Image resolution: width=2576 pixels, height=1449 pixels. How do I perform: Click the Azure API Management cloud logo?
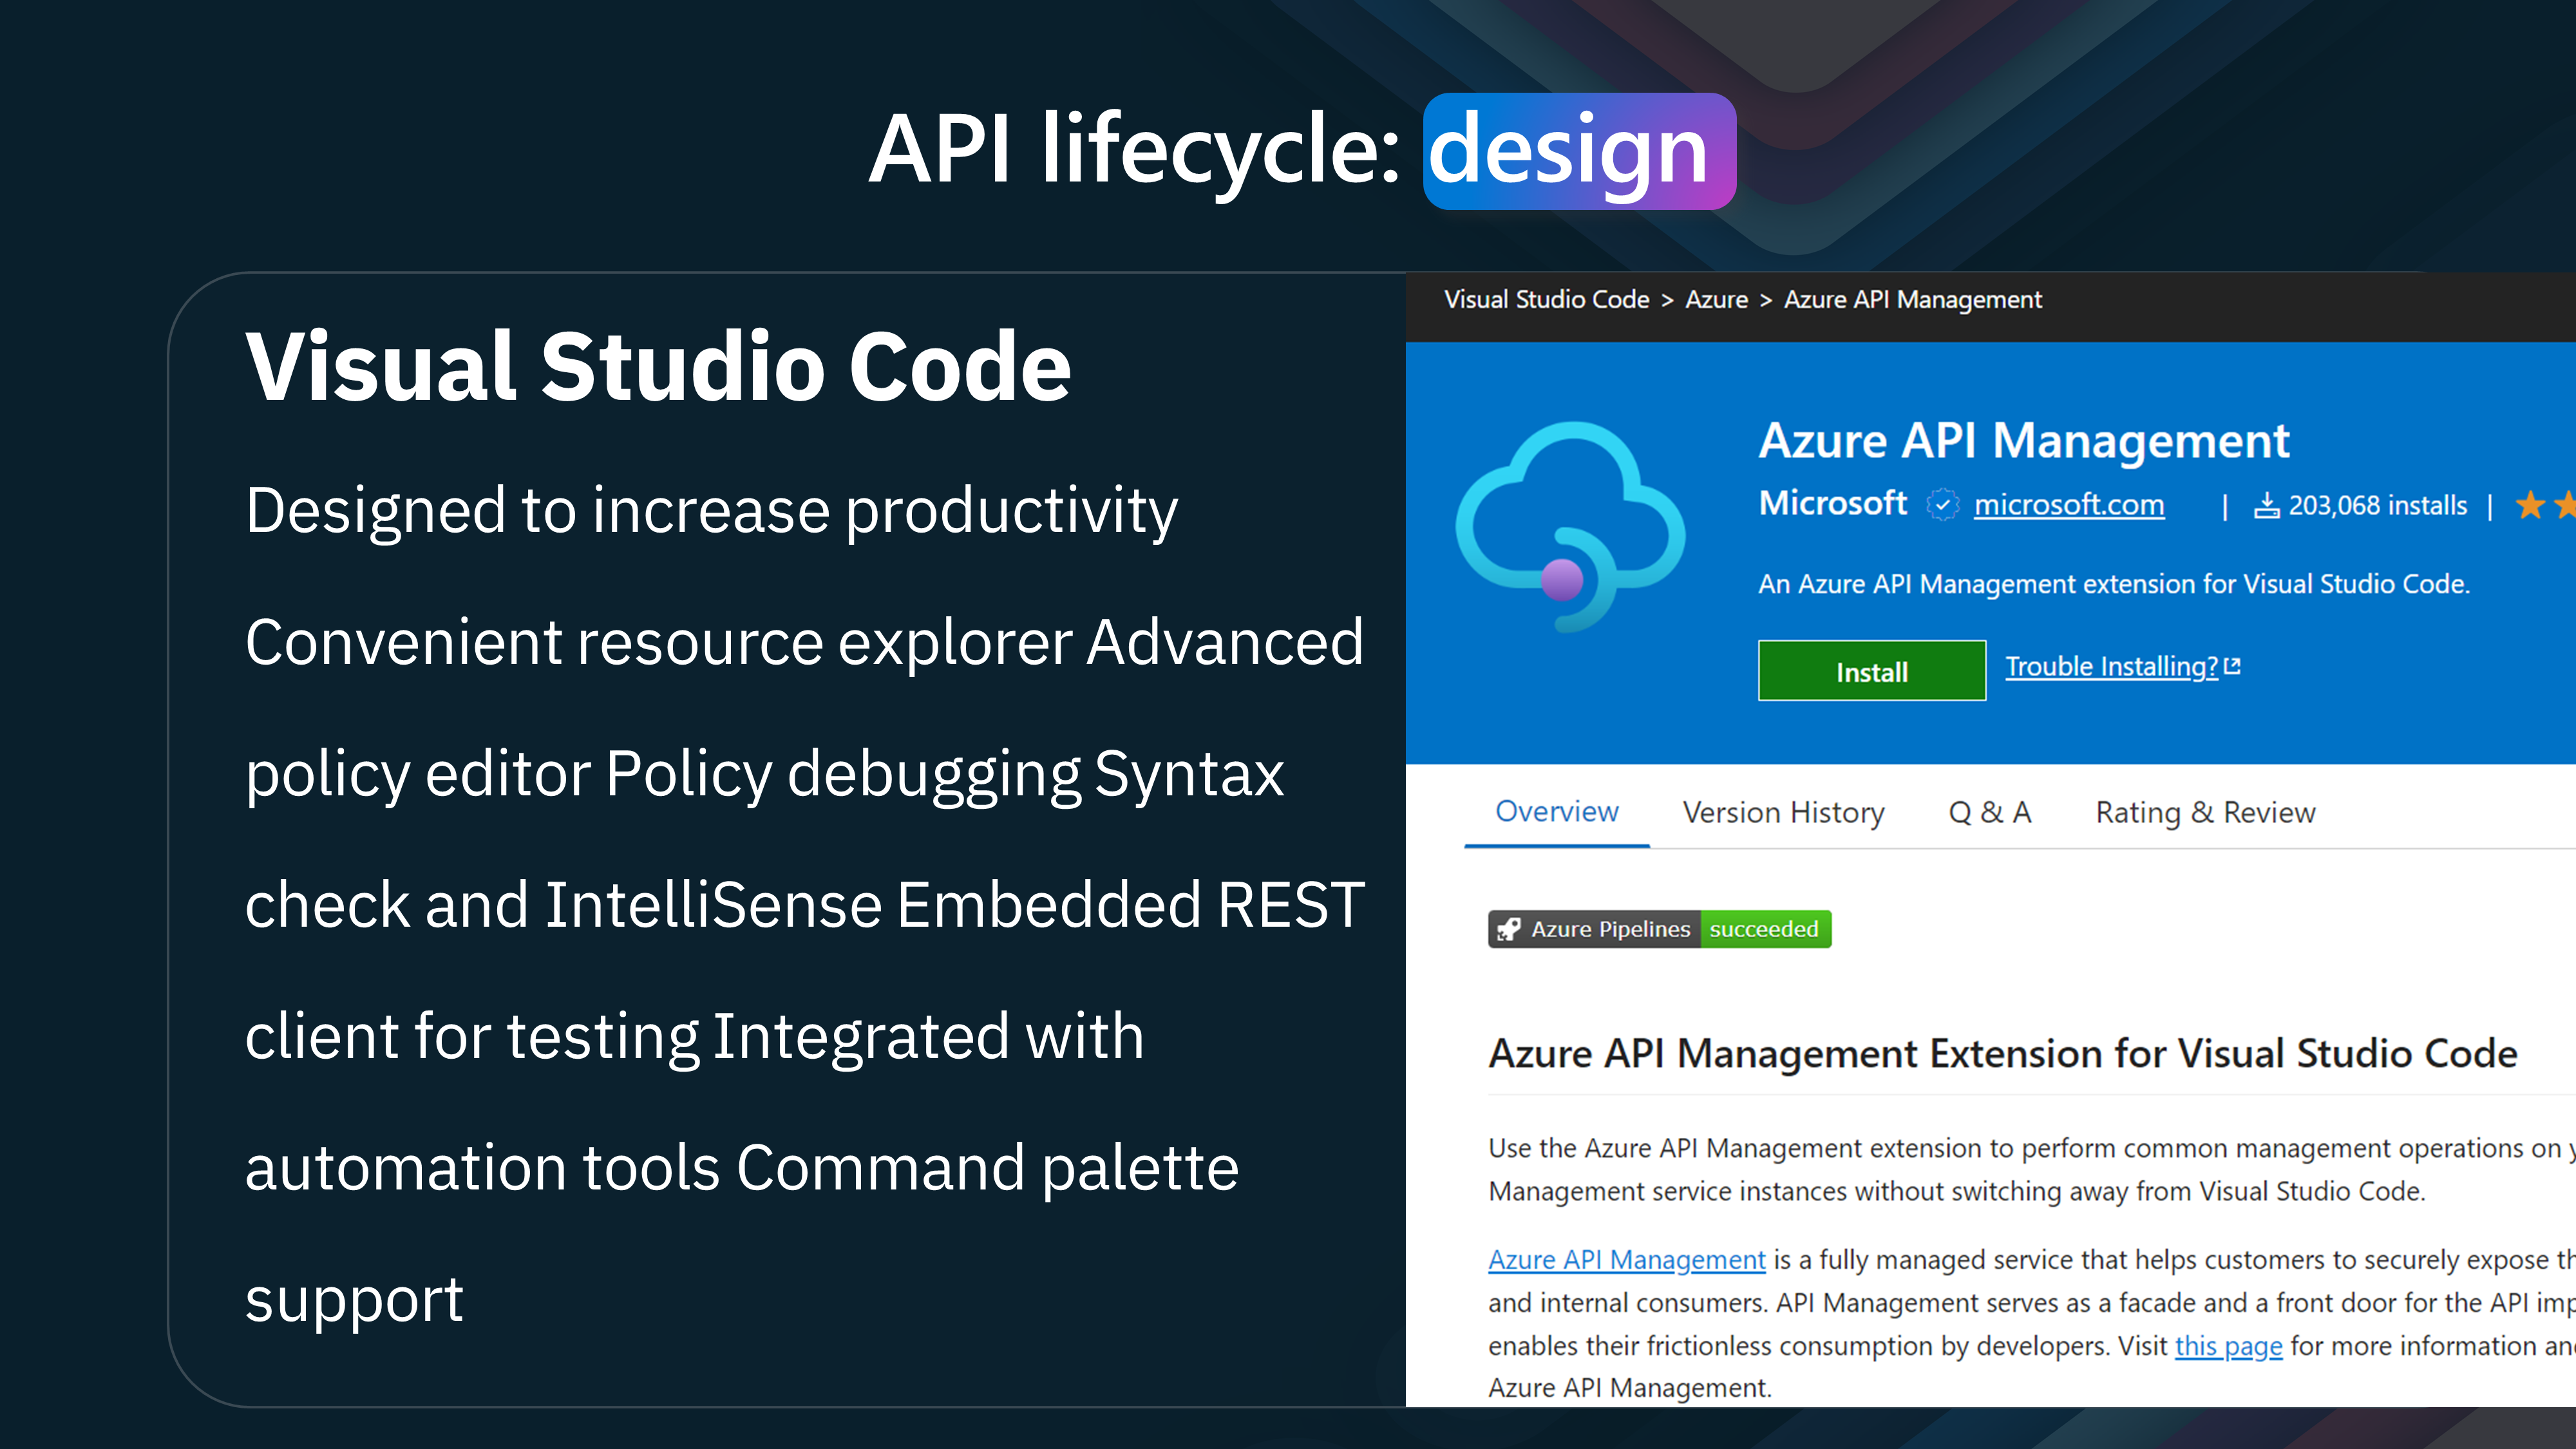pos(1570,527)
